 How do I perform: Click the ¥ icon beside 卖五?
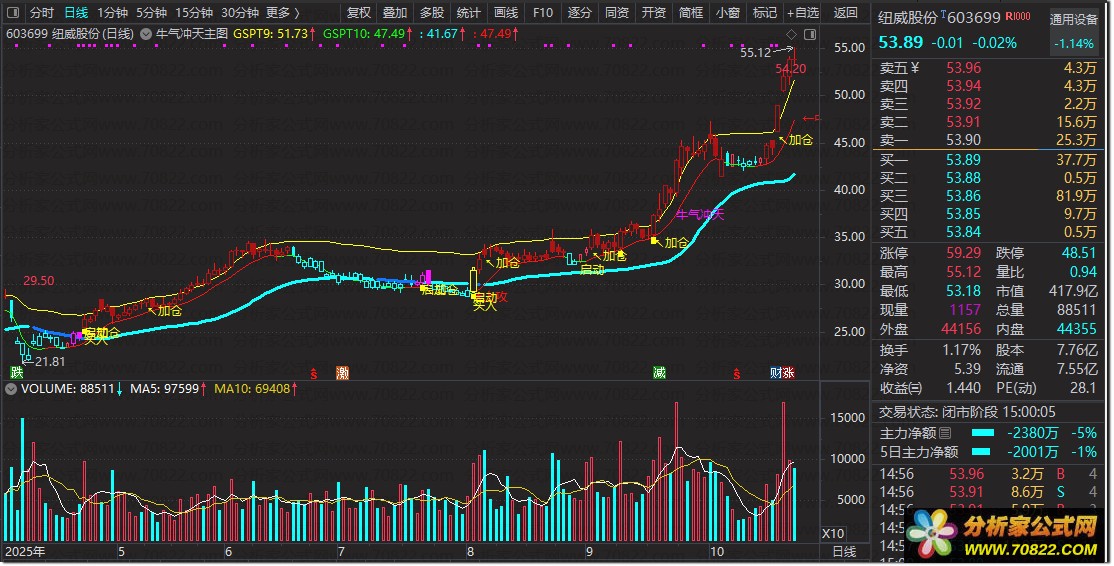click(x=914, y=68)
